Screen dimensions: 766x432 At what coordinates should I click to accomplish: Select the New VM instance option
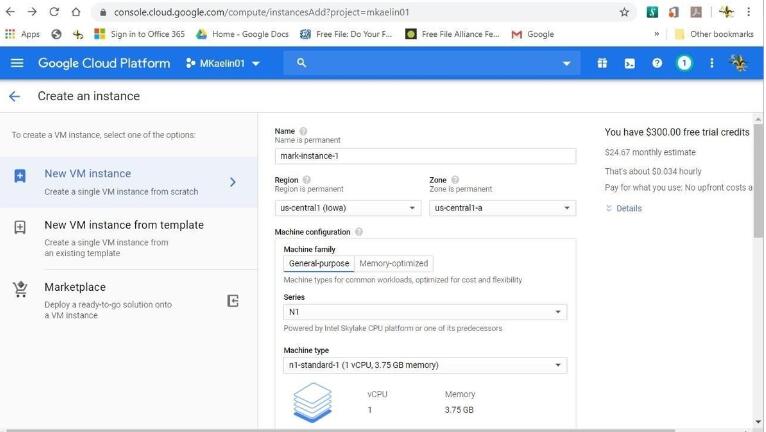pos(128,182)
